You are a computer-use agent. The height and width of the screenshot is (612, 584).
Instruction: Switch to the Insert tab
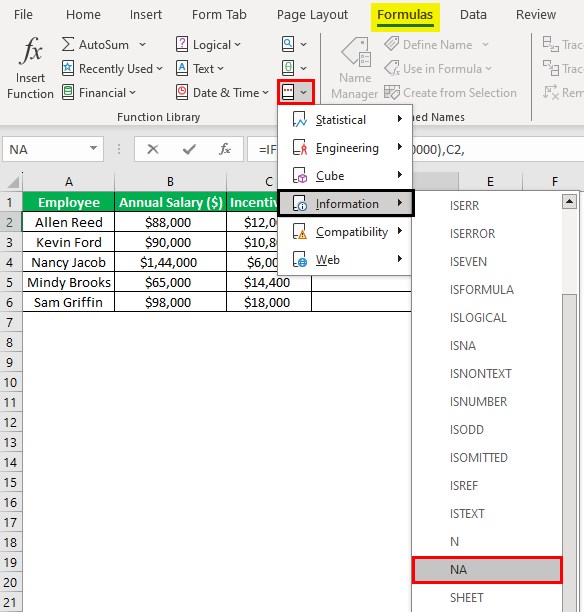(x=146, y=15)
